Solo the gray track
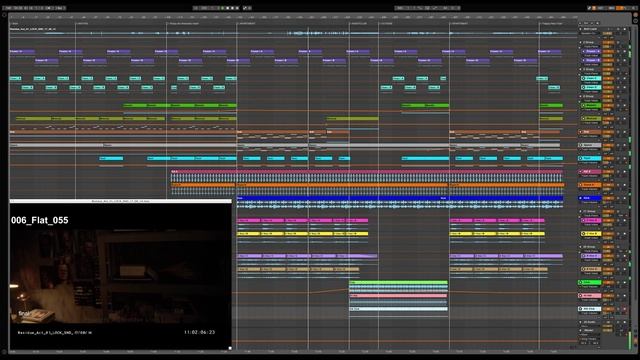 [x=618, y=145]
